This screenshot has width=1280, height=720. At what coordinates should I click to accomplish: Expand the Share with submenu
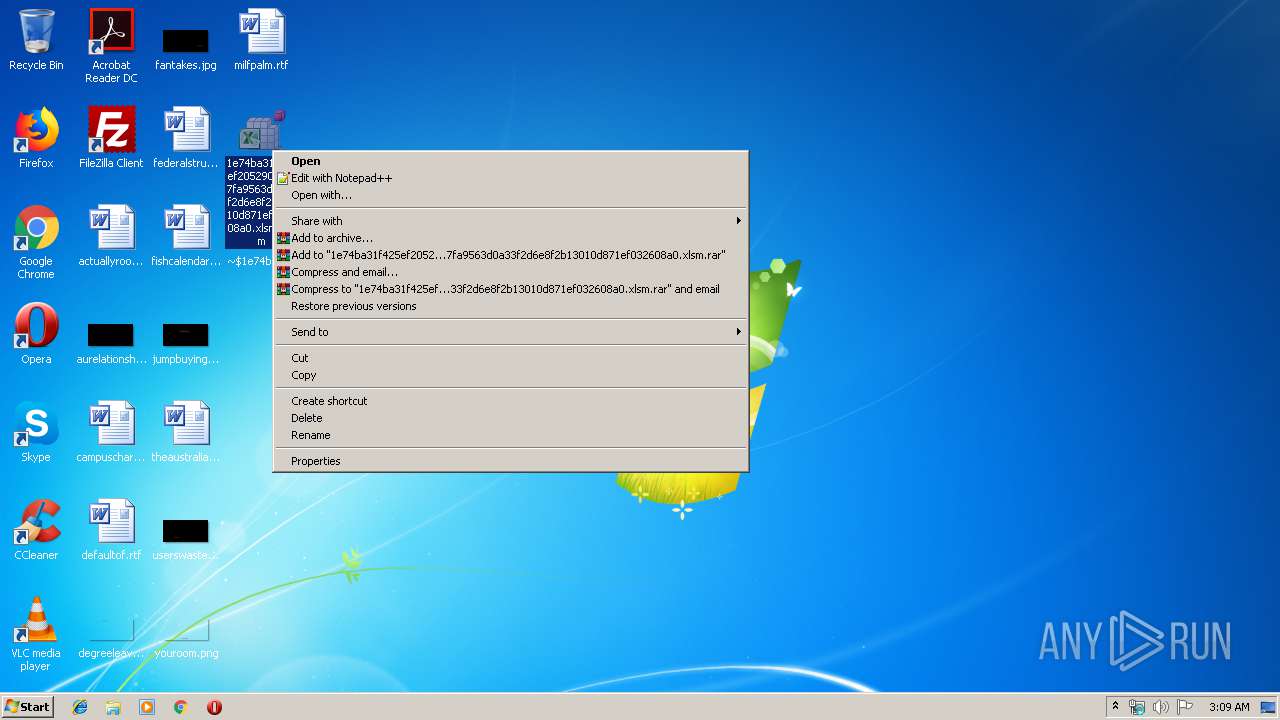pos(510,221)
